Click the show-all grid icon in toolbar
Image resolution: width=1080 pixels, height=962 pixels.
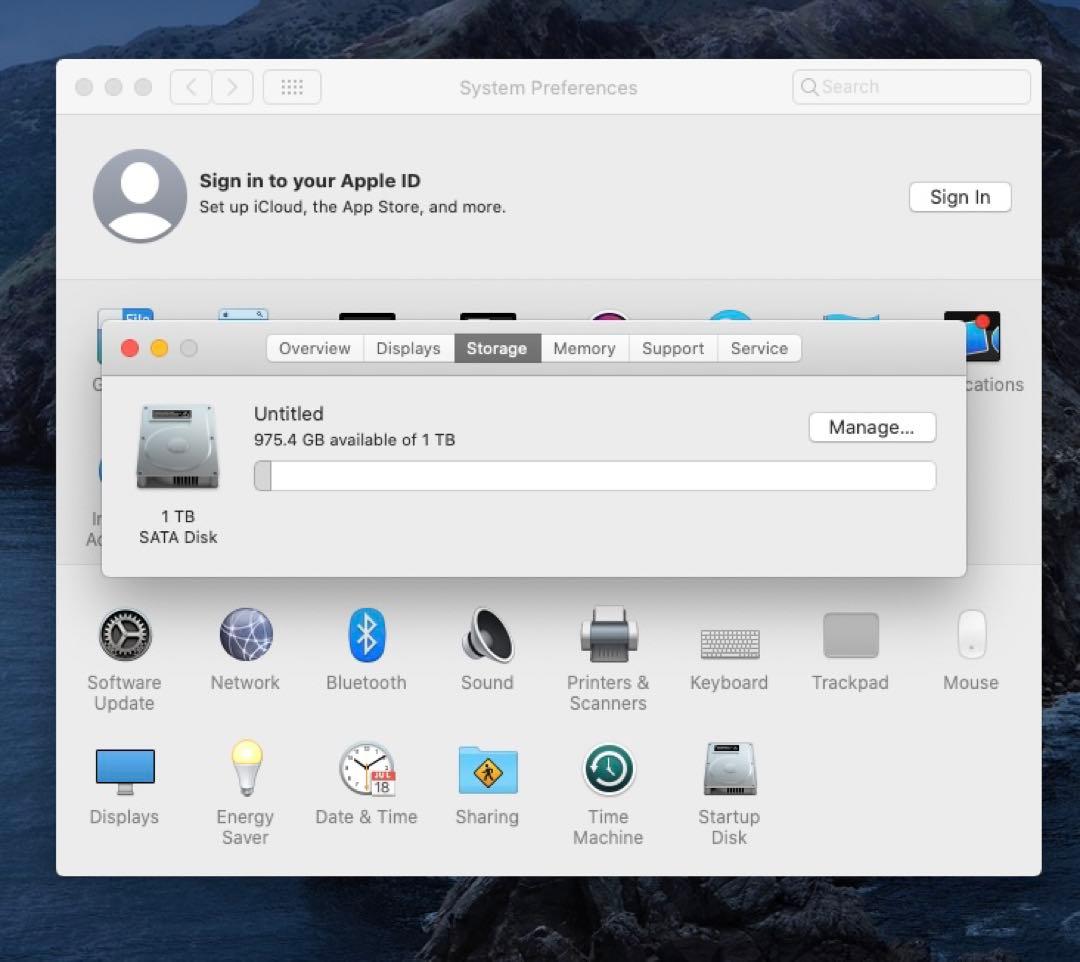point(292,87)
